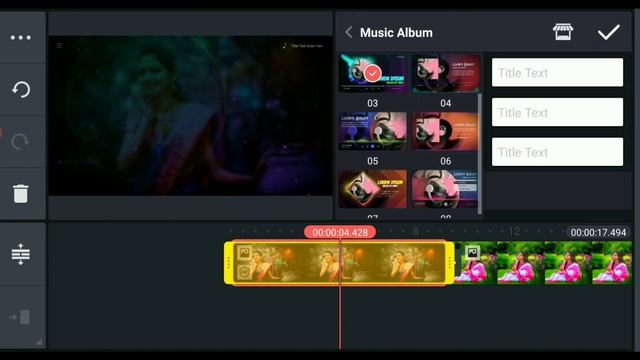640x360 pixels.
Task: Grab the left yellow trim handle
Action: [x=229, y=262]
